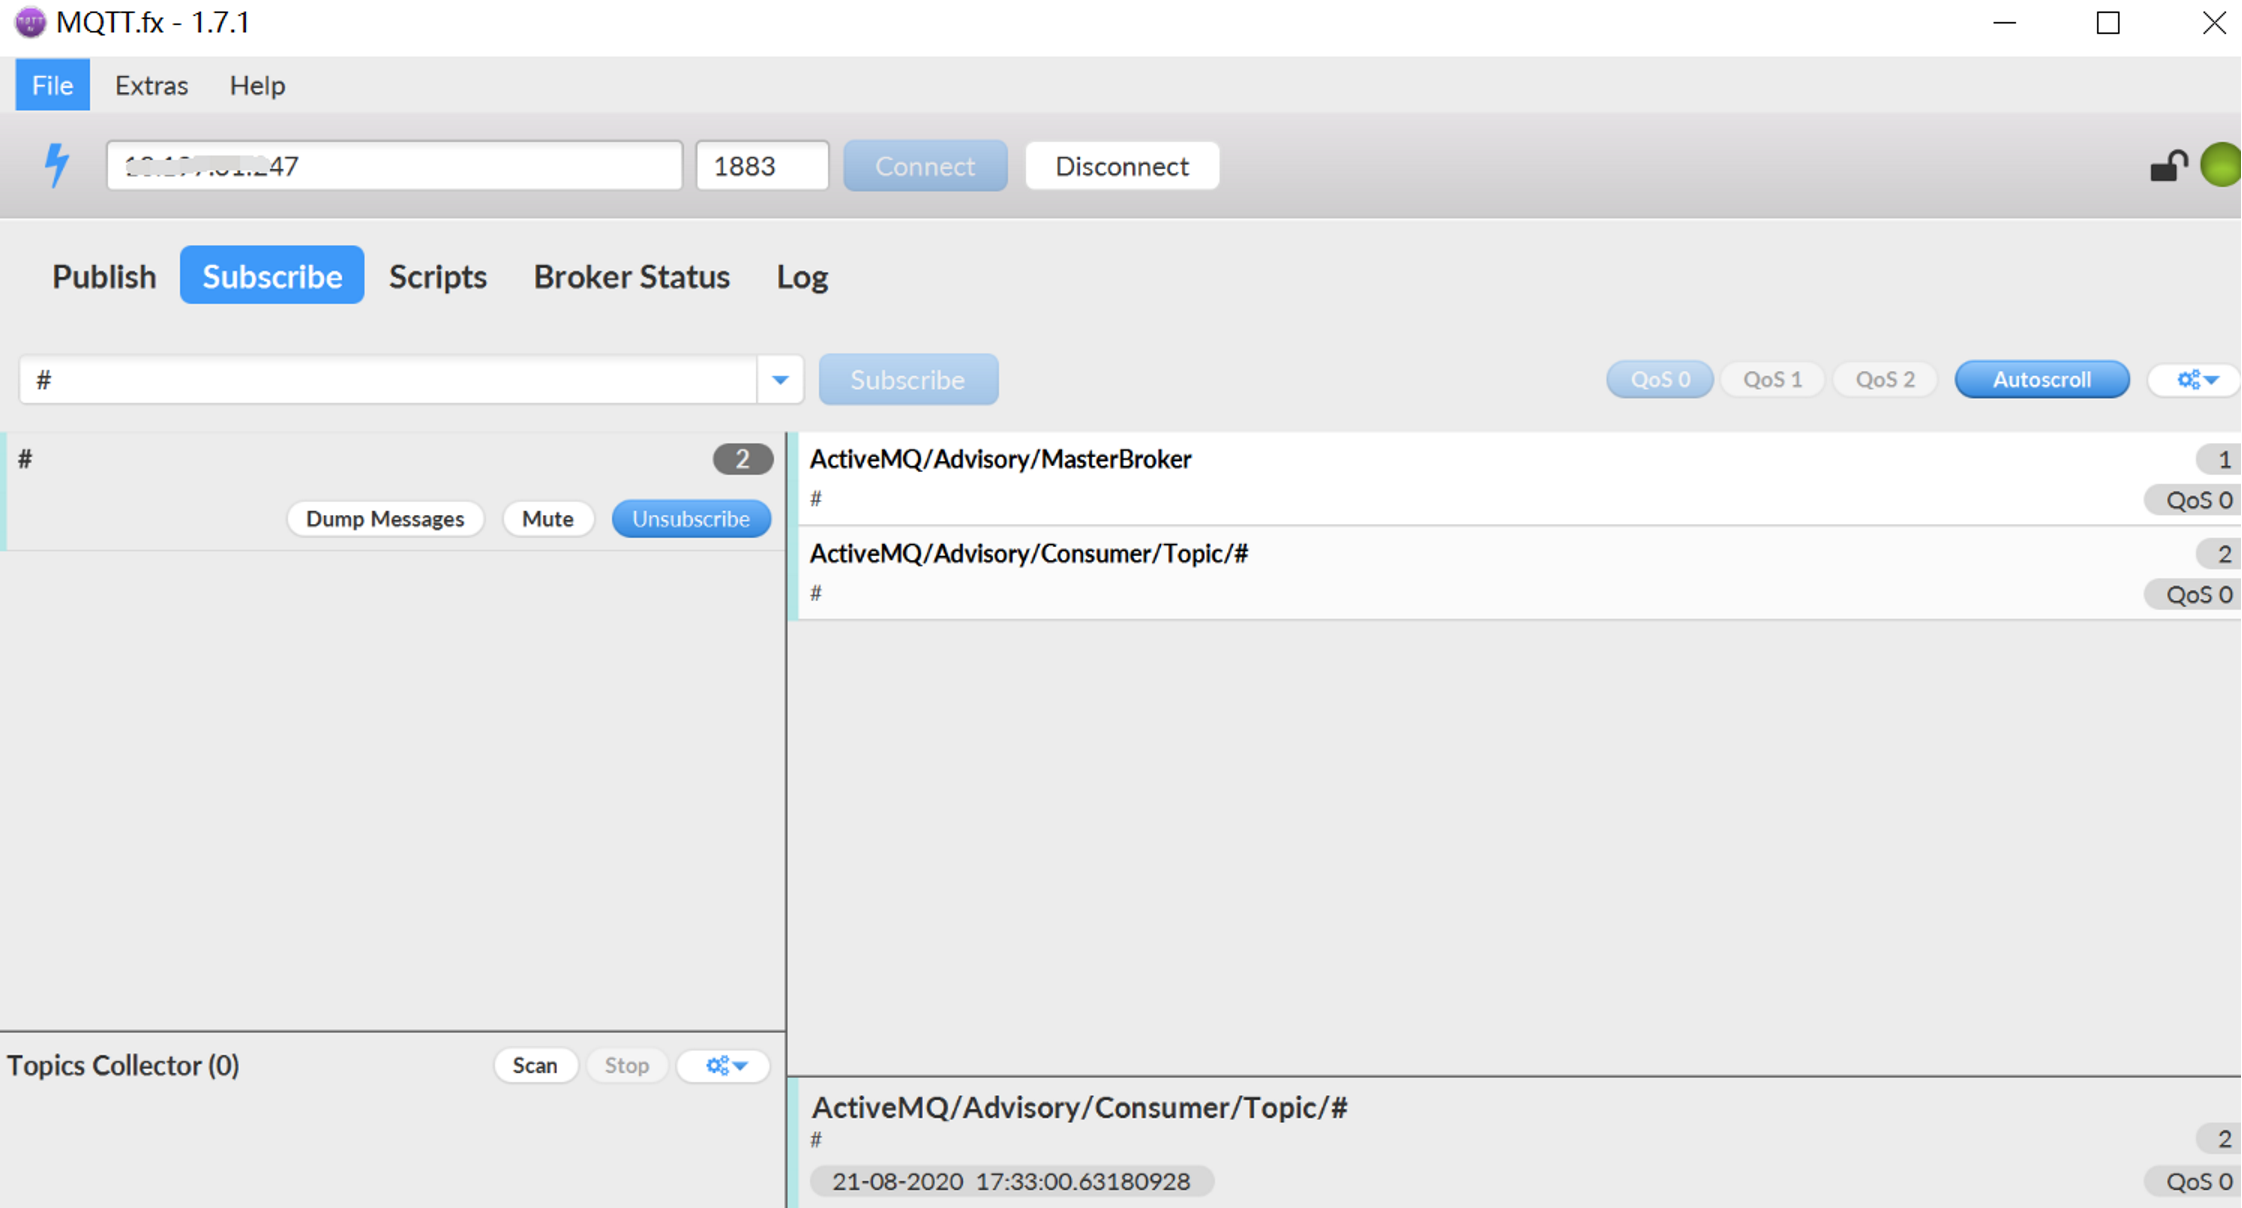
Task: Click the Connect button
Action: click(x=925, y=166)
